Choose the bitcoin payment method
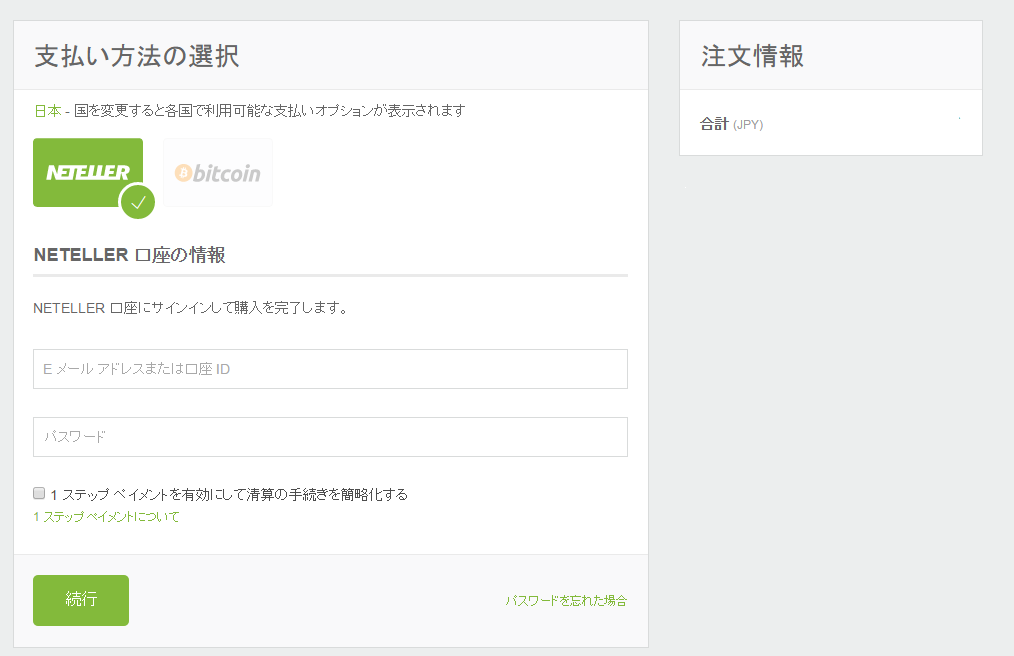This screenshot has height=656, width=1014. 218,172
